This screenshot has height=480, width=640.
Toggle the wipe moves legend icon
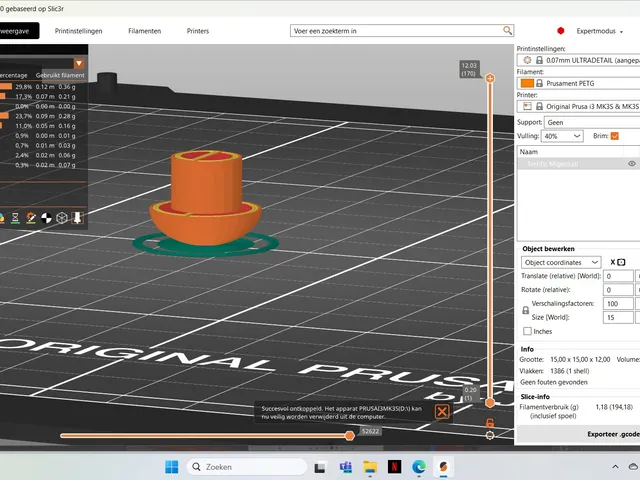[x=31, y=218]
